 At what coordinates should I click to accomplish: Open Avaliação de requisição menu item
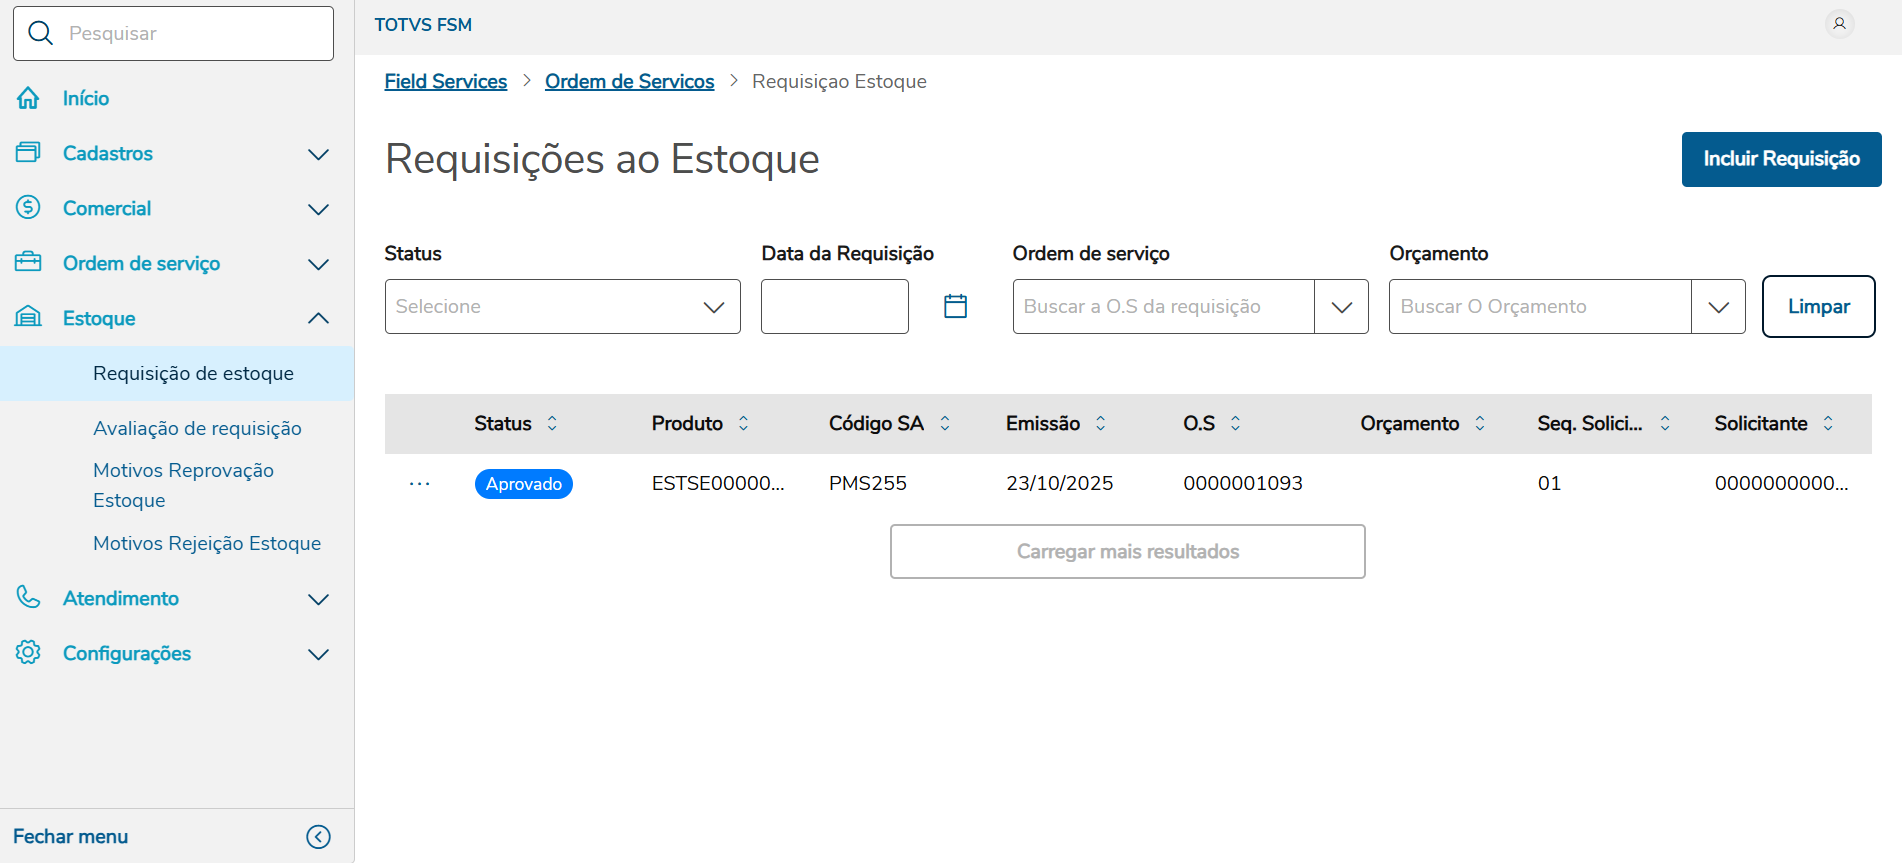coord(197,428)
